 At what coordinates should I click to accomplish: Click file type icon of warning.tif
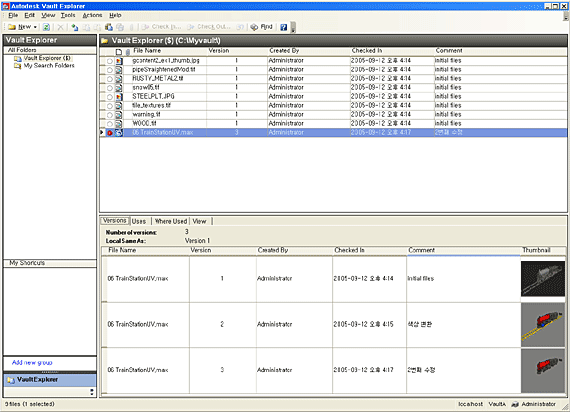click(119, 115)
